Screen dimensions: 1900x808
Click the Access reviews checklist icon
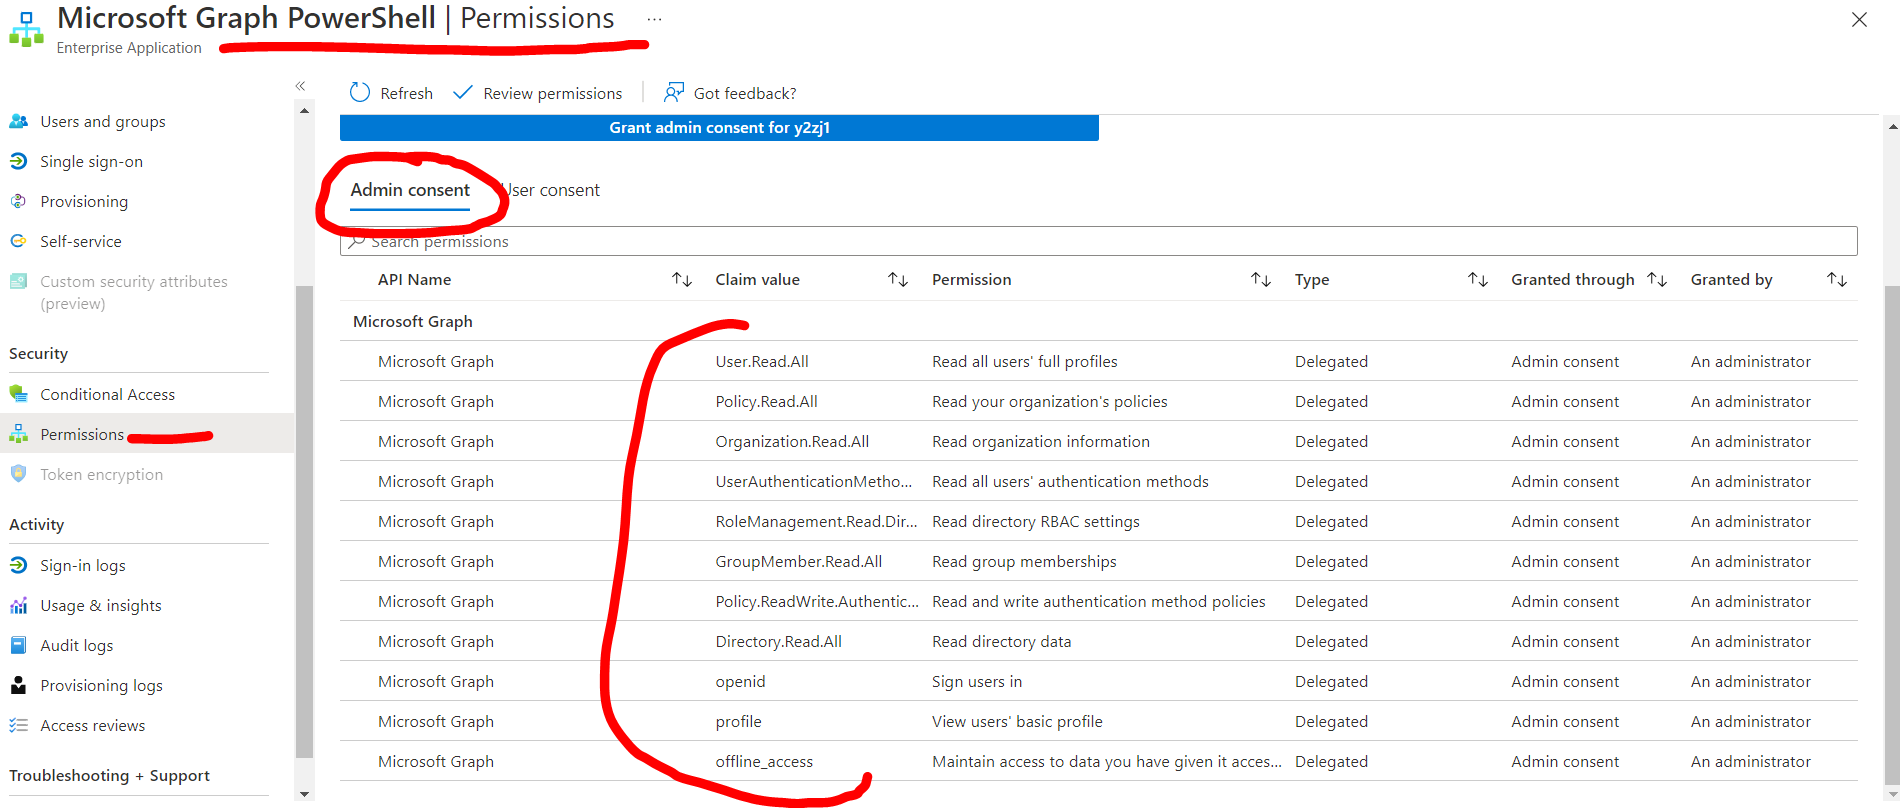[x=18, y=725]
